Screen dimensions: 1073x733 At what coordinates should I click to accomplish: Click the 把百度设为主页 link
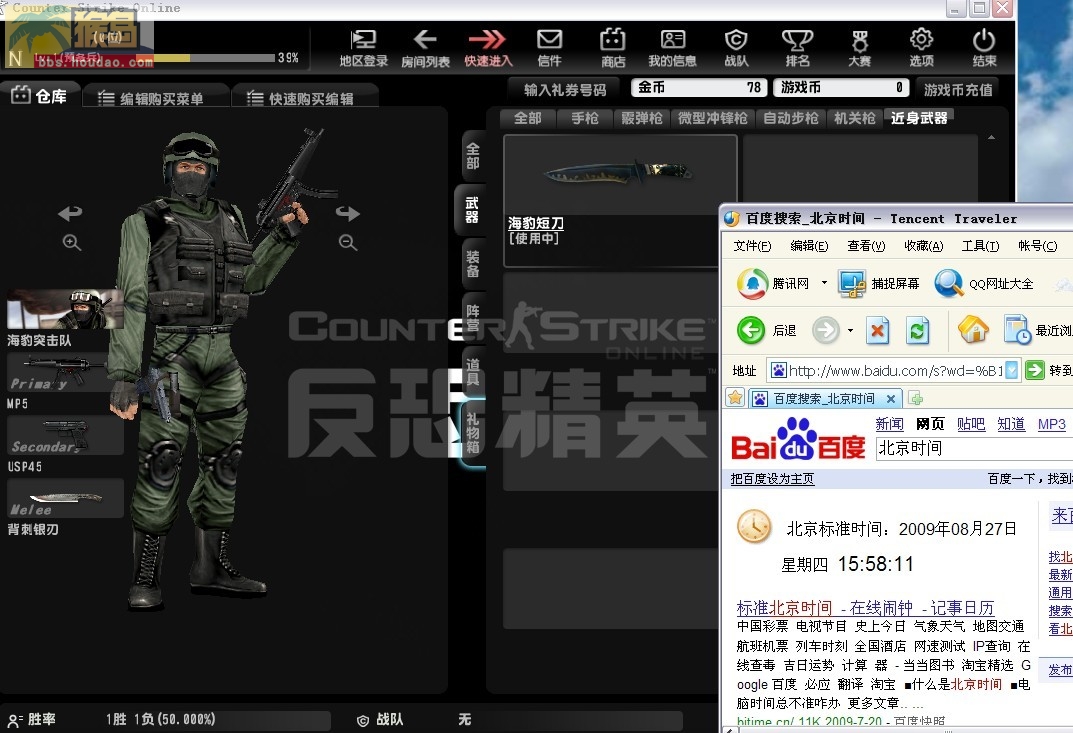coord(772,479)
